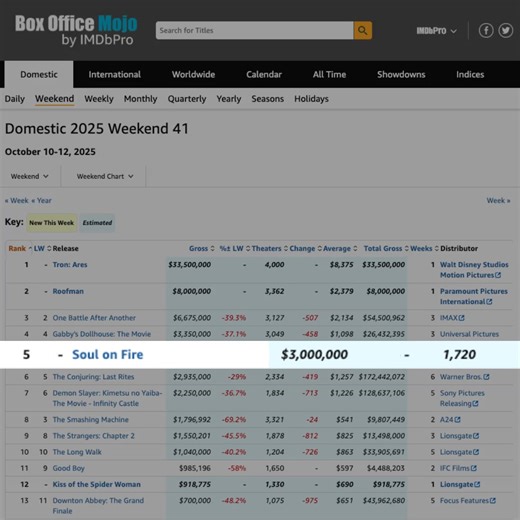Sort table by Weeks column
The height and width of the screenshot is (520, 520).
tap(424, 249)
